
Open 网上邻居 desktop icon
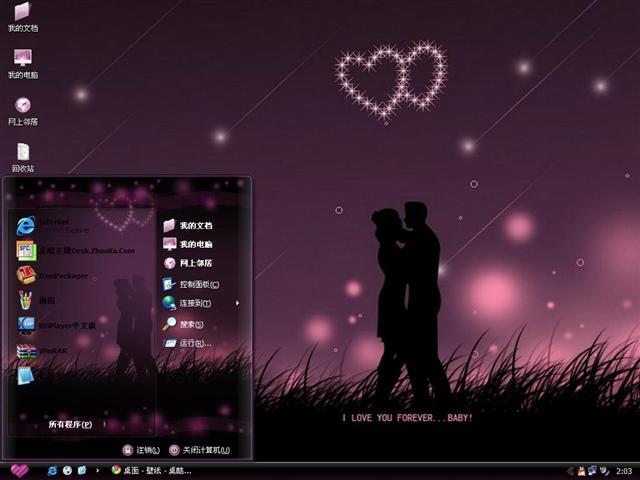[23, 111]
